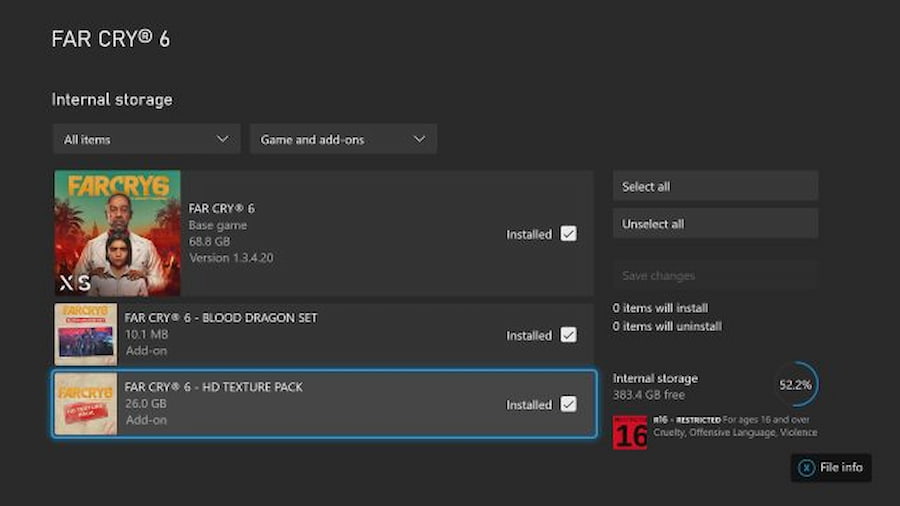900x506 pixels.
Task: Select the Blood Dragon Set thumbnail image
Action: (85, 334)
